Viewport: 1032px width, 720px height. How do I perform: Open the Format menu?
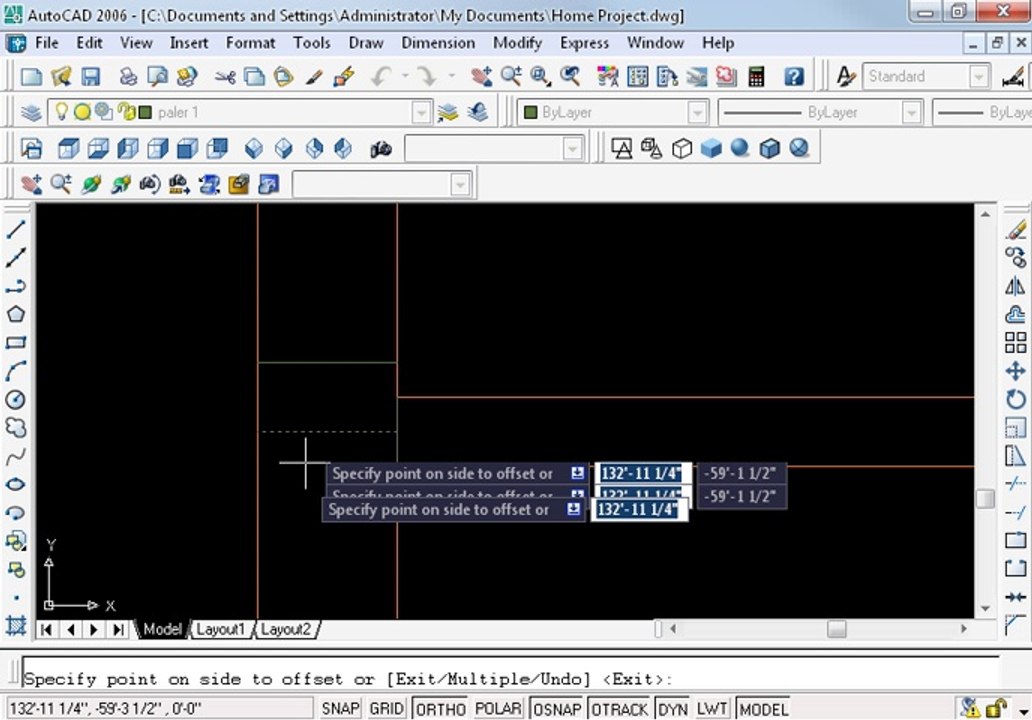tap(250, 43)
